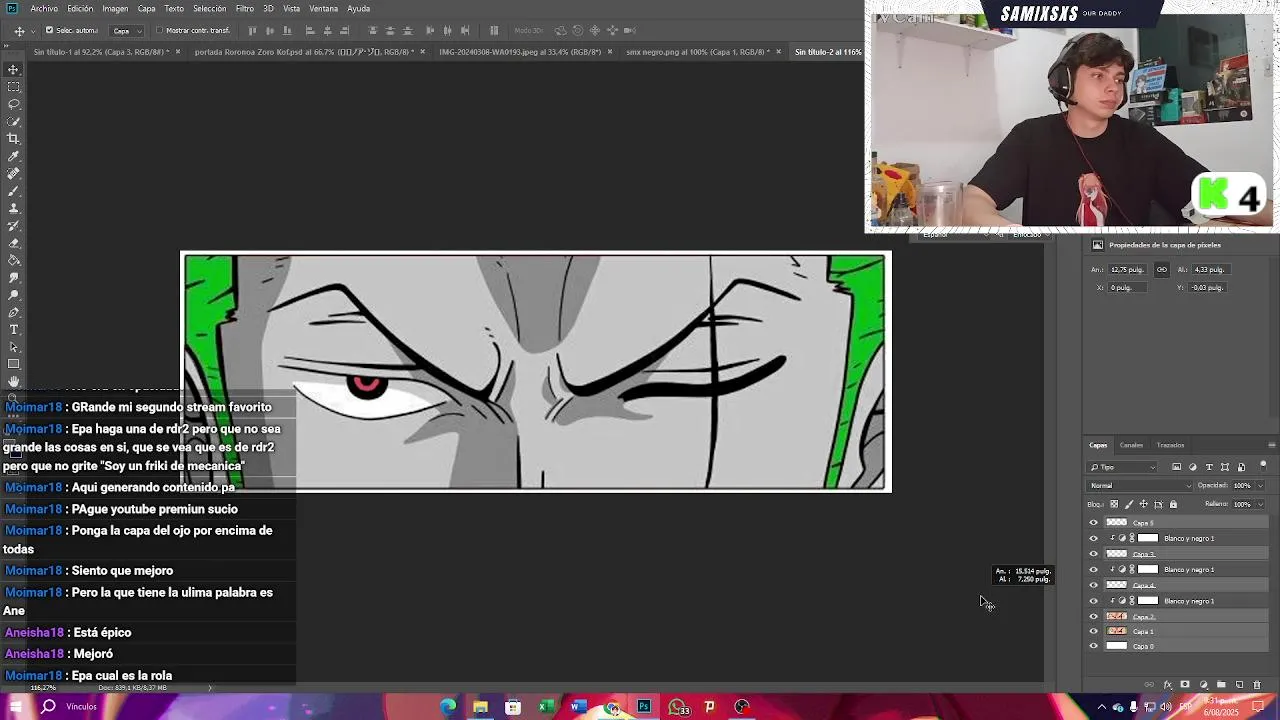Select the Crop tool
Screen dimensions: 1280x720
coord(13,139)
